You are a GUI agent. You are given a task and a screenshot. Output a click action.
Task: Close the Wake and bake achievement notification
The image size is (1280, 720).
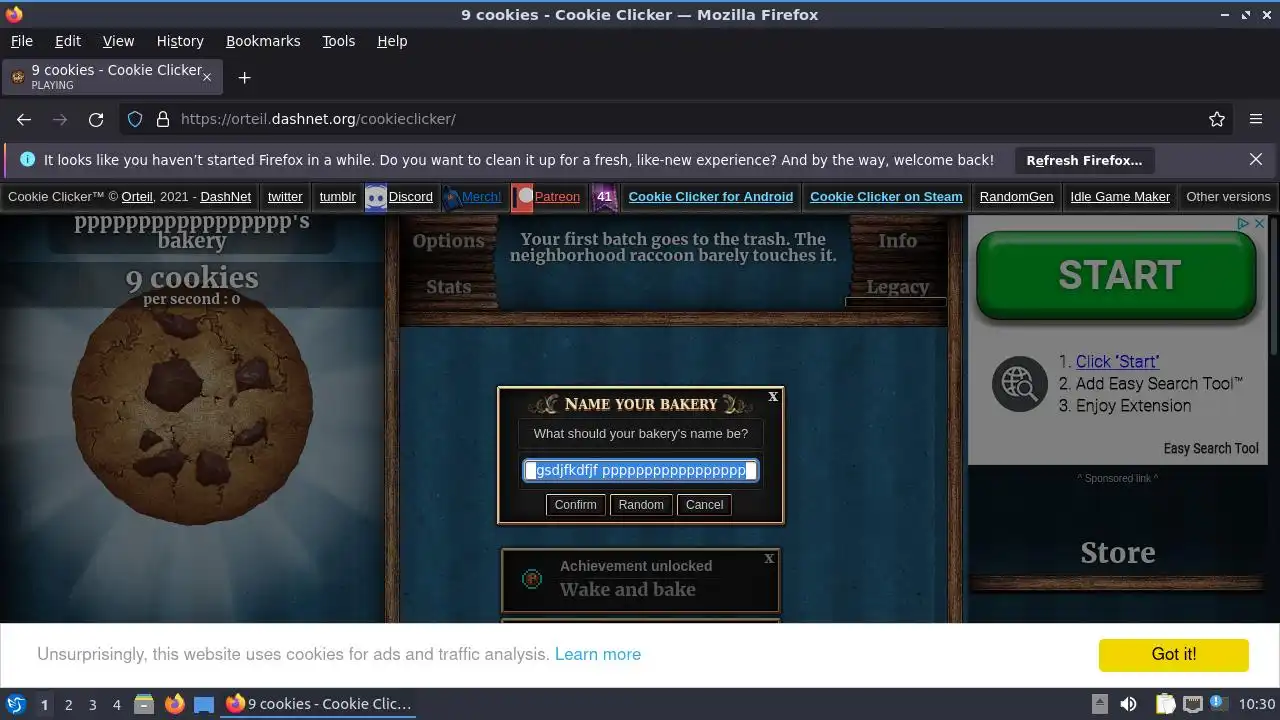point(769,559)
